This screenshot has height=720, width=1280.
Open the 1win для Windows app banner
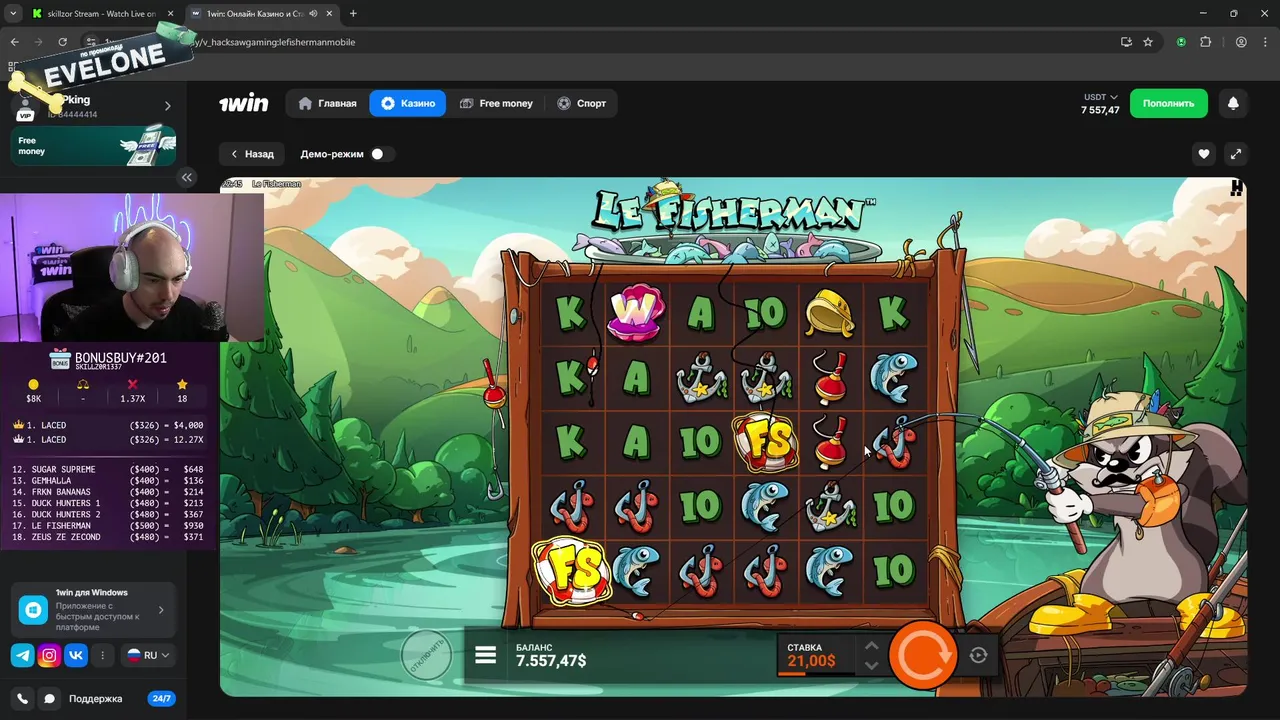click(x=93, y=609)
